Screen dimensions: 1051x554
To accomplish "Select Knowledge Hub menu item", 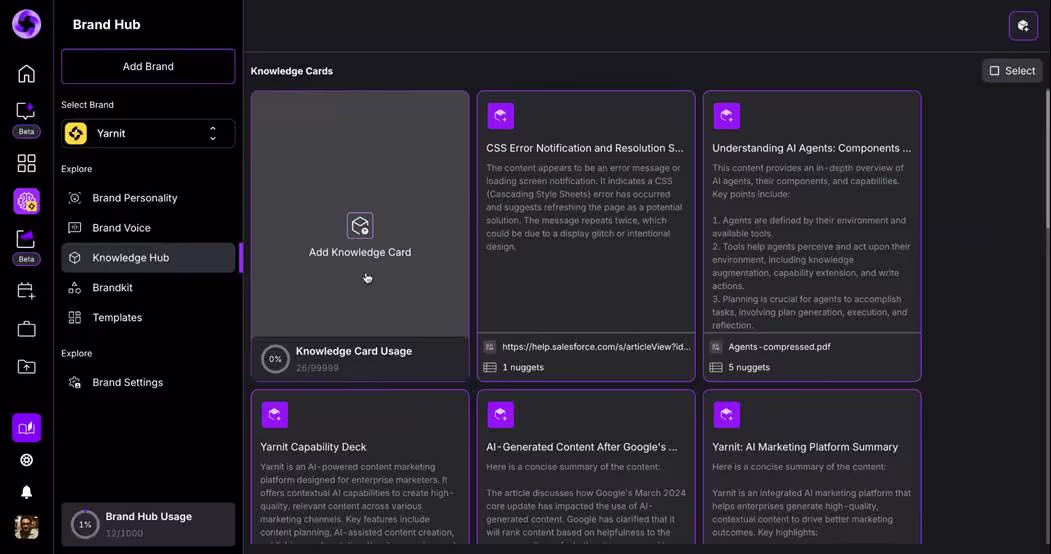I will point(148,258).
